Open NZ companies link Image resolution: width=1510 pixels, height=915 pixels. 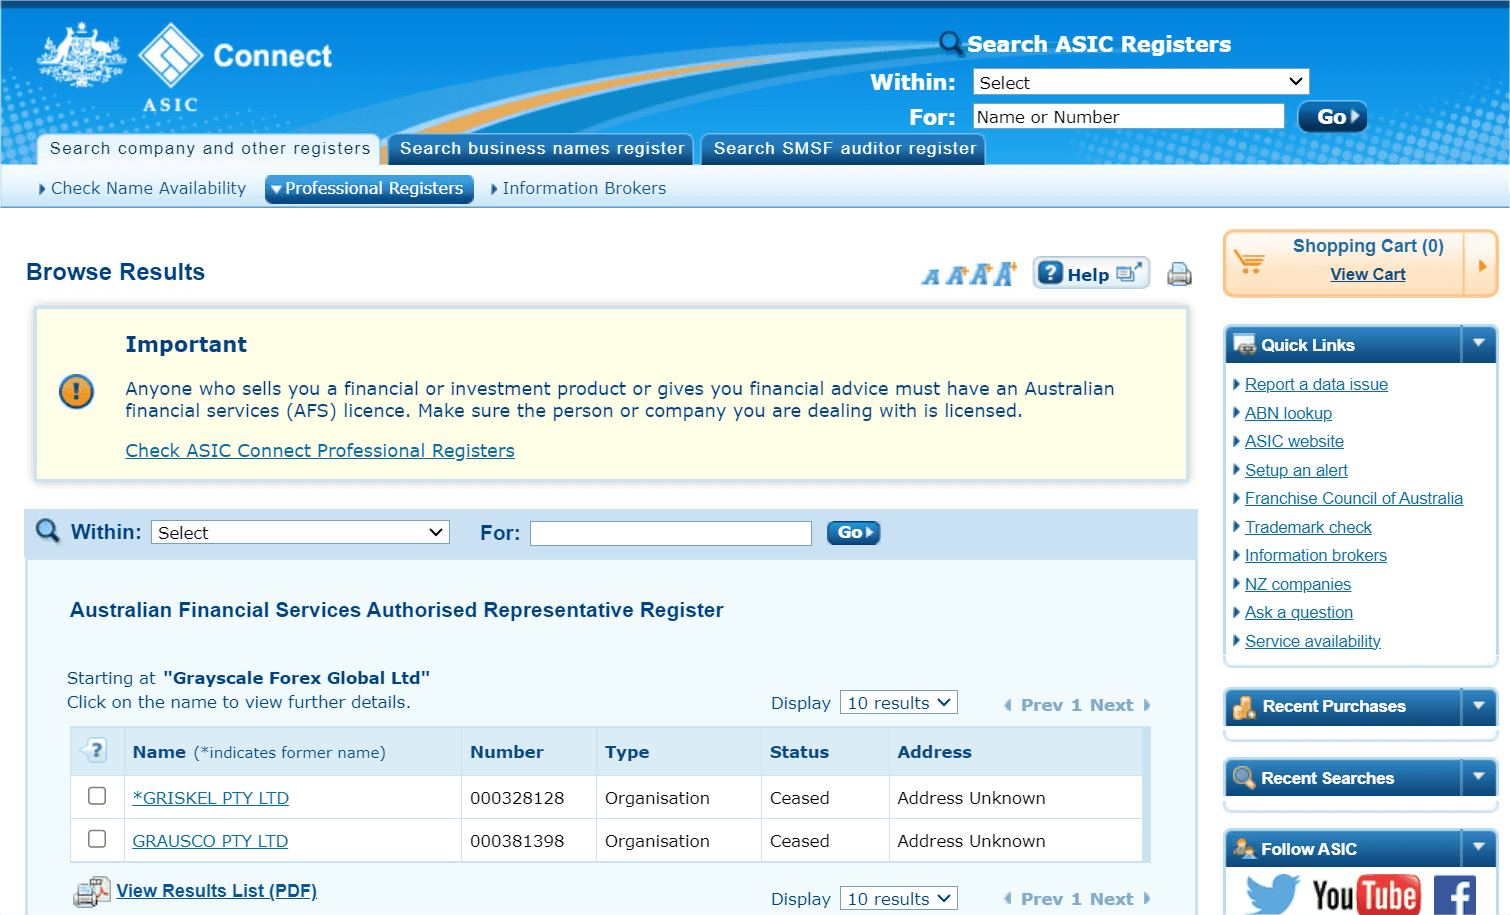pyautogui.click(x=1297, y=584)
